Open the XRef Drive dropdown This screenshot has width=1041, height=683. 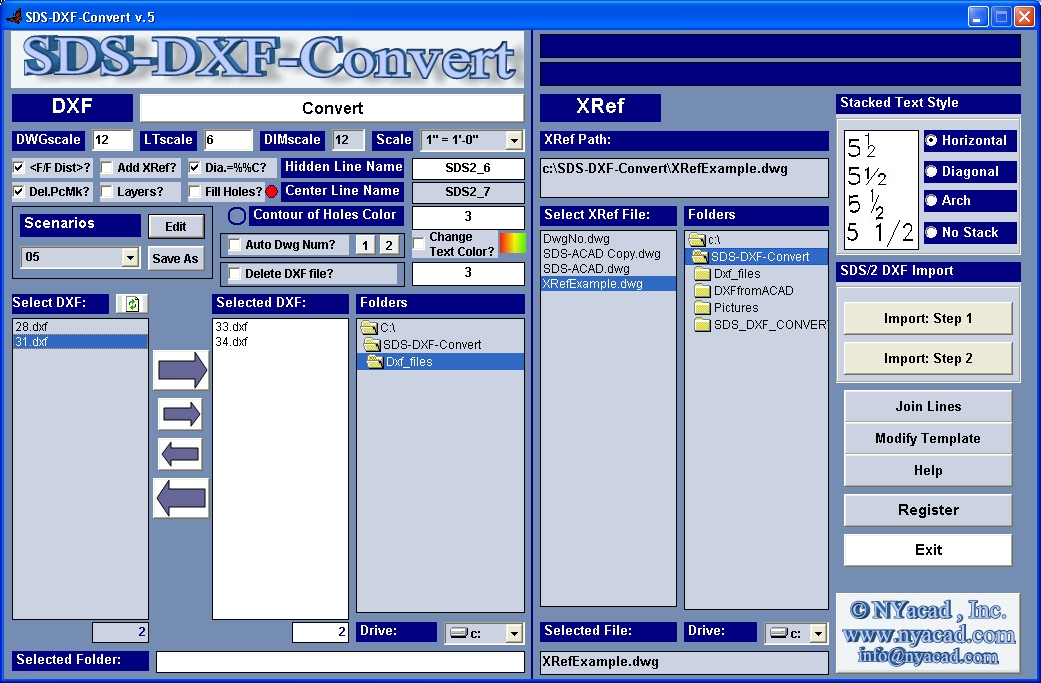818,634
